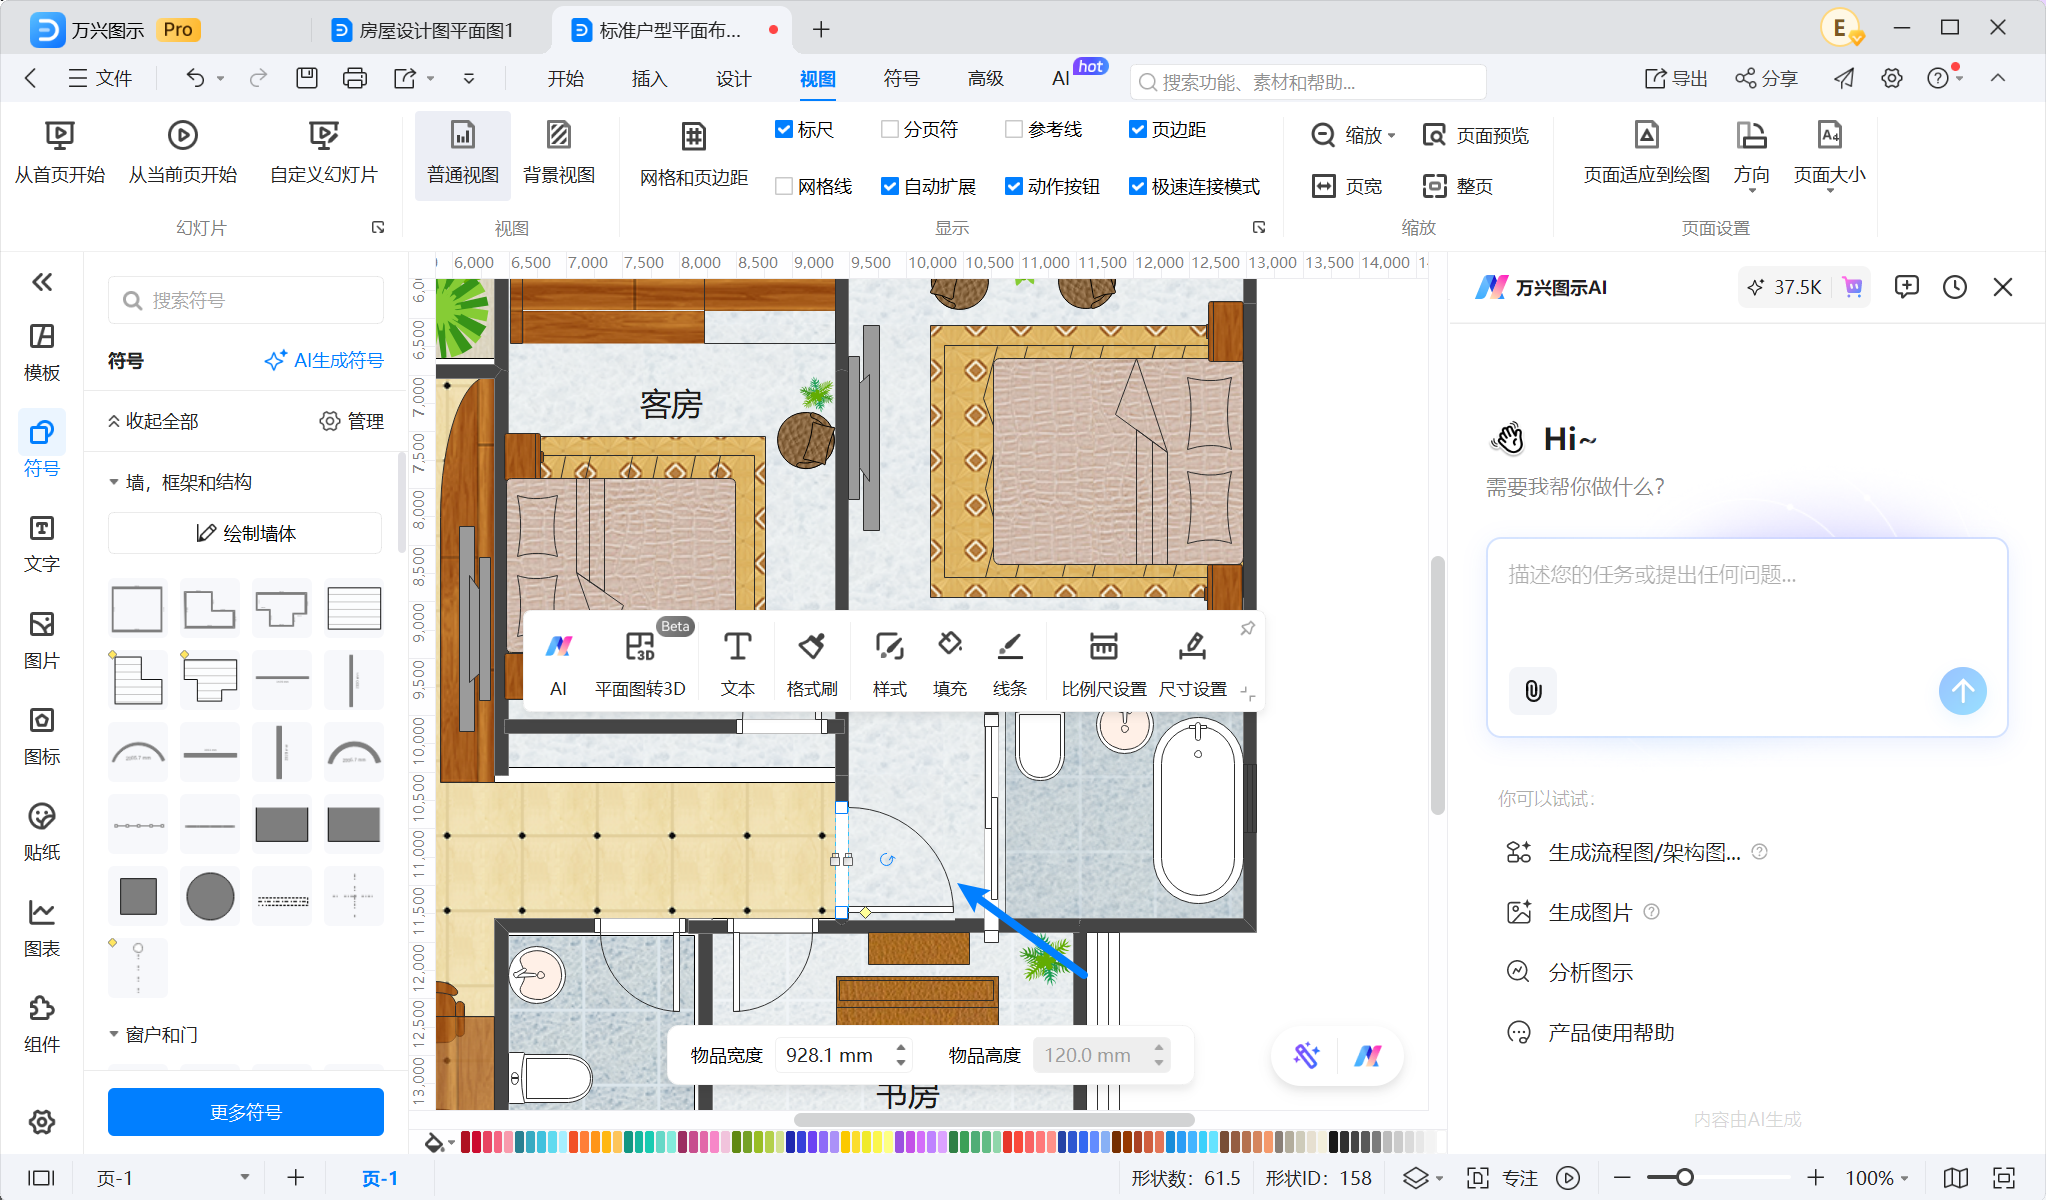Click the 页宽 fit width icon
The width and height of the screenshot is (2046, 1200).
[x=1324, y=186]
